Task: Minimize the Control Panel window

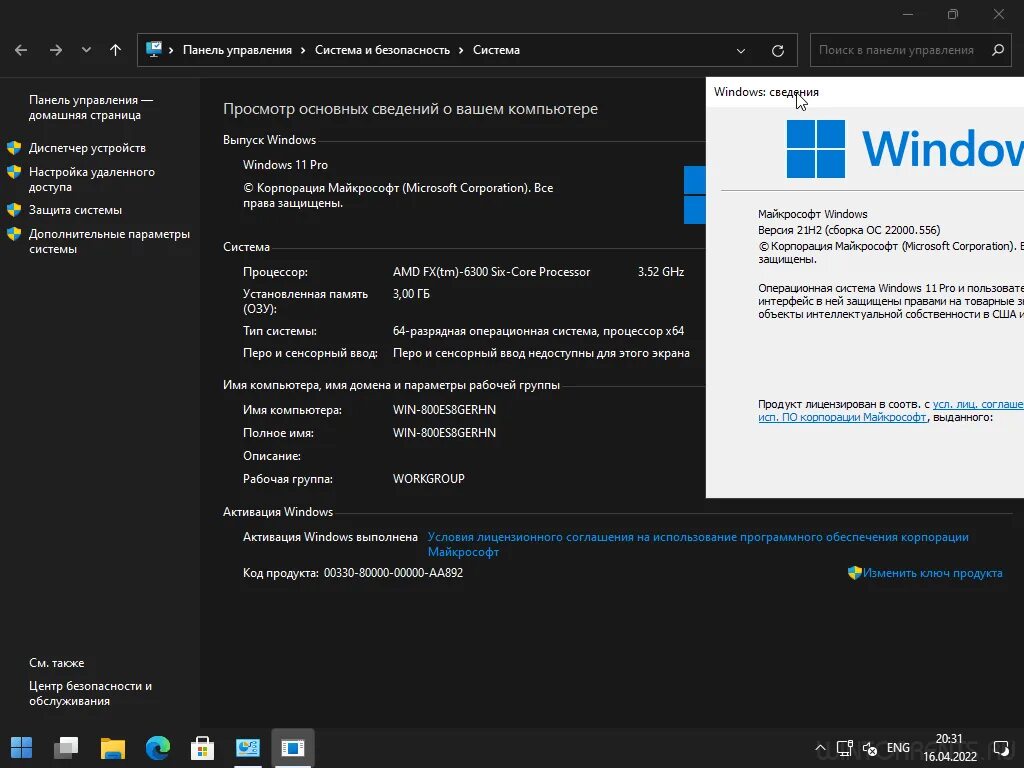Action: click(x=908, y=14)
